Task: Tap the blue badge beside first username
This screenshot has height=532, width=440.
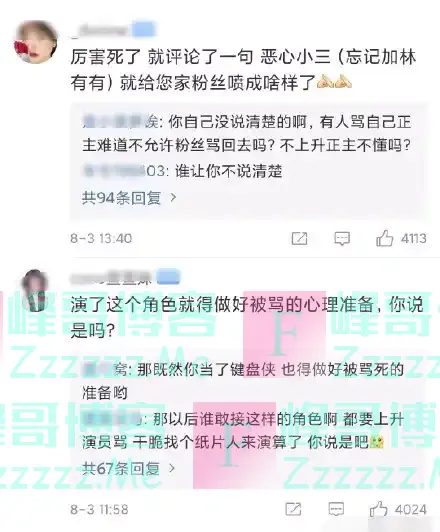Action: pyautogui.click(x=144, y=29)
